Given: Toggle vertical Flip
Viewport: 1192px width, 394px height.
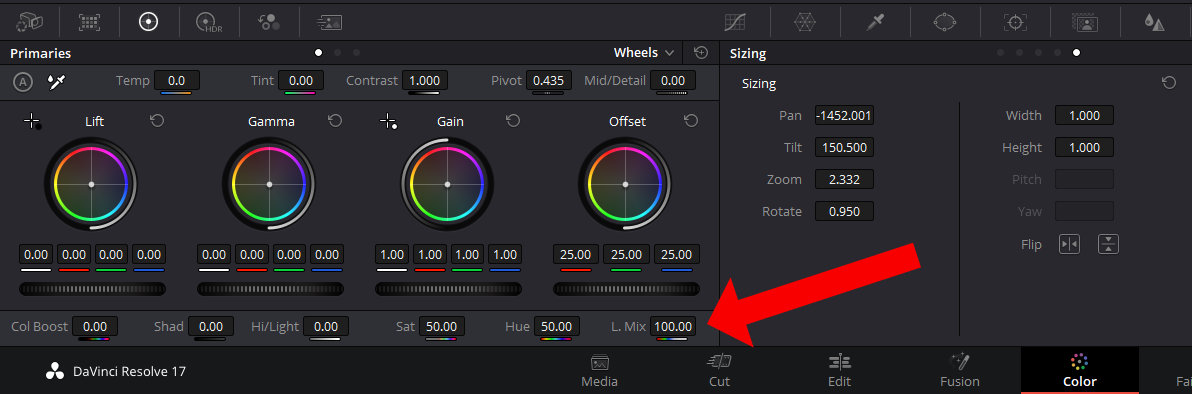Looking at the screenshot, I should click(1108, 244).
